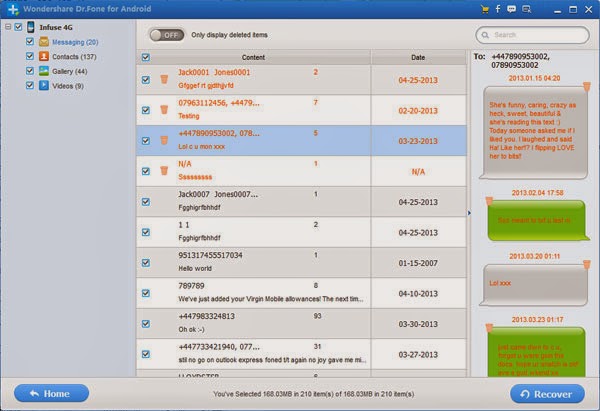Click the 03-27-2013 date cell
Viewport: 600px width, 411px height.
[418, 354]
